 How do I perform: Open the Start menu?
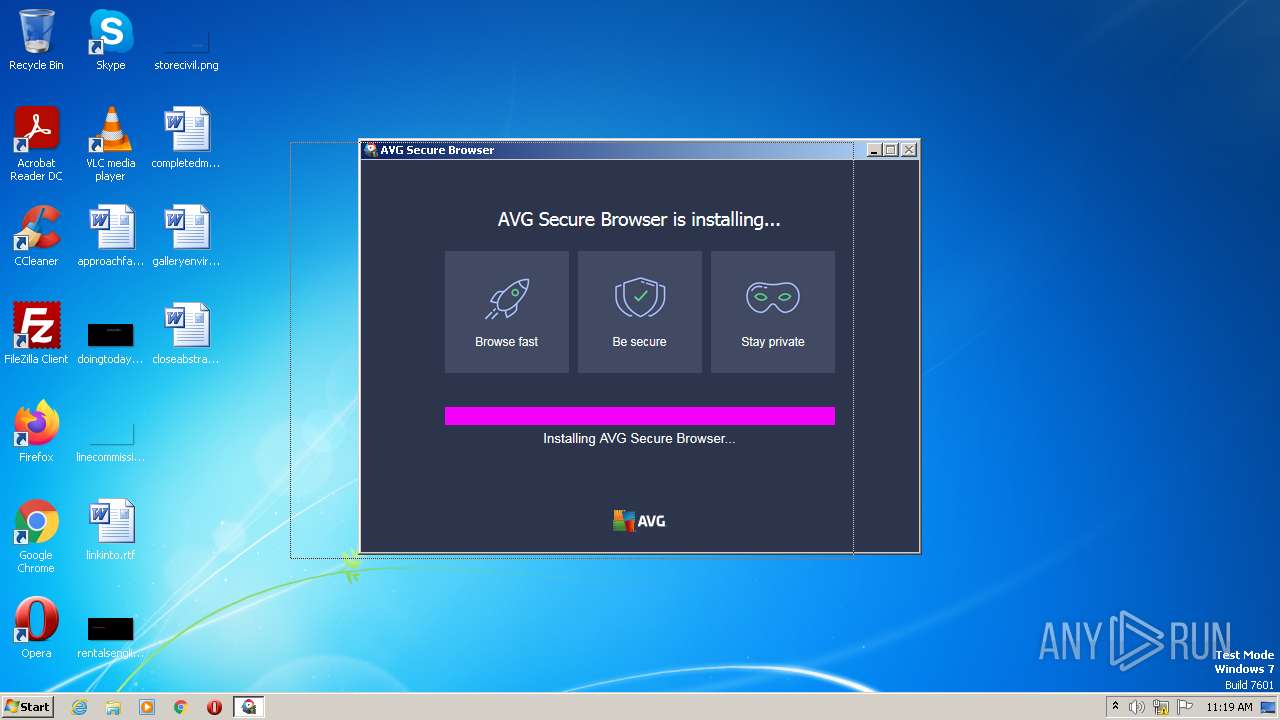pyautogui.click(x=27, y=707)
